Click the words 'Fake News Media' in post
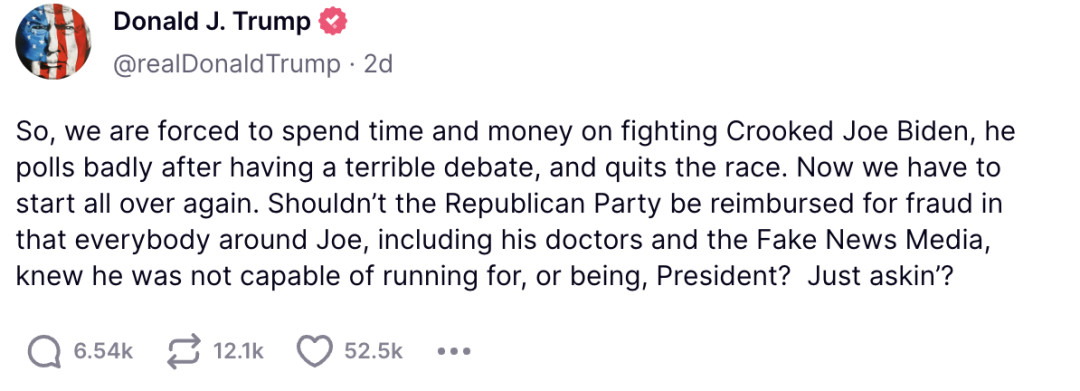The width and height of the screenshot is (1080, 391). [906, 239]
